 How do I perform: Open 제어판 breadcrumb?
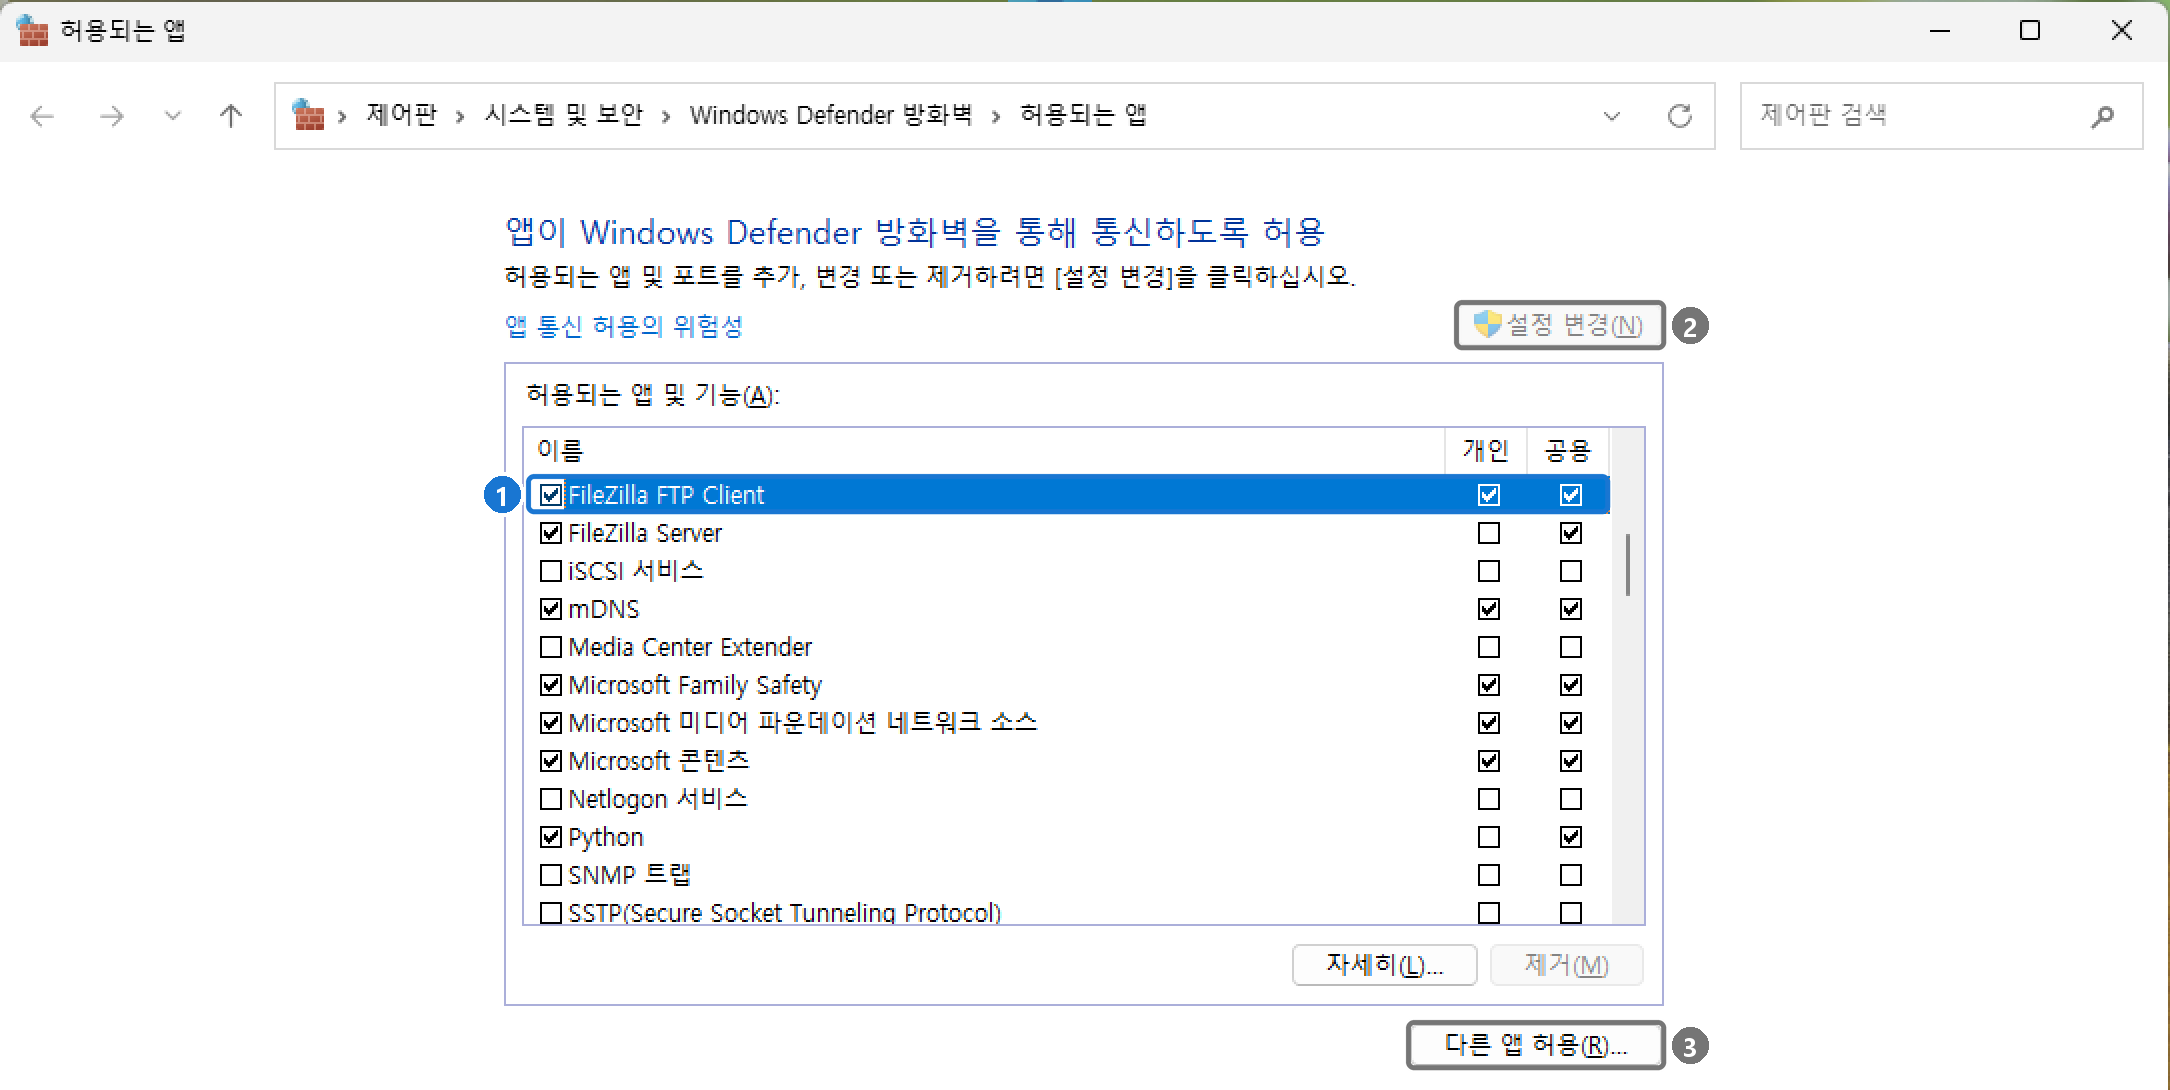(402, 115)
